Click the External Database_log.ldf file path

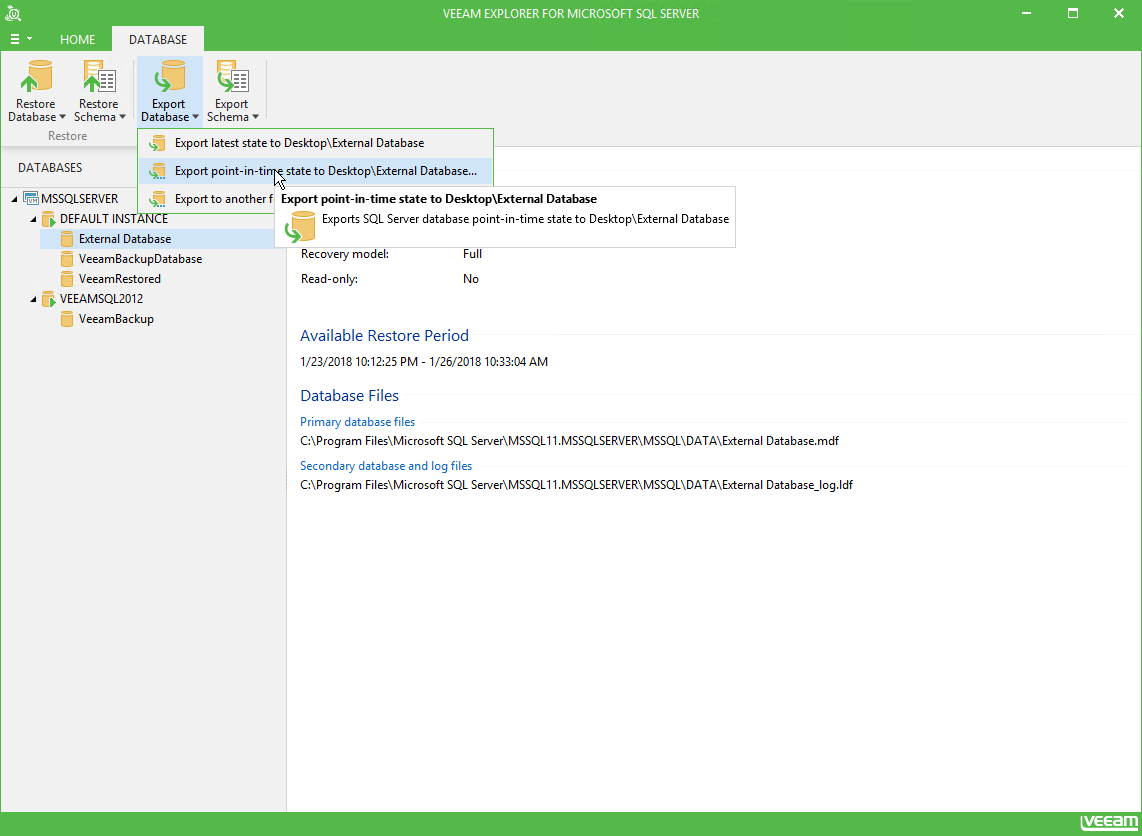coord(576,485)
